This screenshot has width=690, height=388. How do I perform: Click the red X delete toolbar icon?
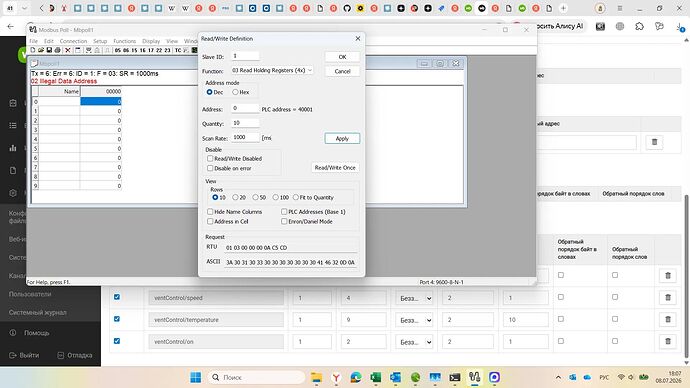pyautogui.click(x=68, y=50)
